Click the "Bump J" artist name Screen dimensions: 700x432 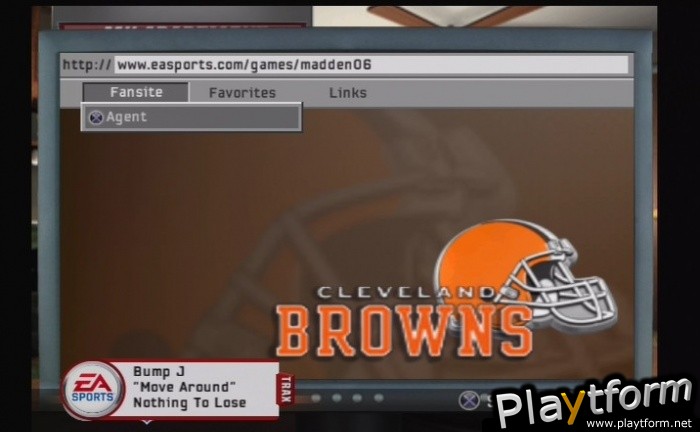(x=159, y=371)
